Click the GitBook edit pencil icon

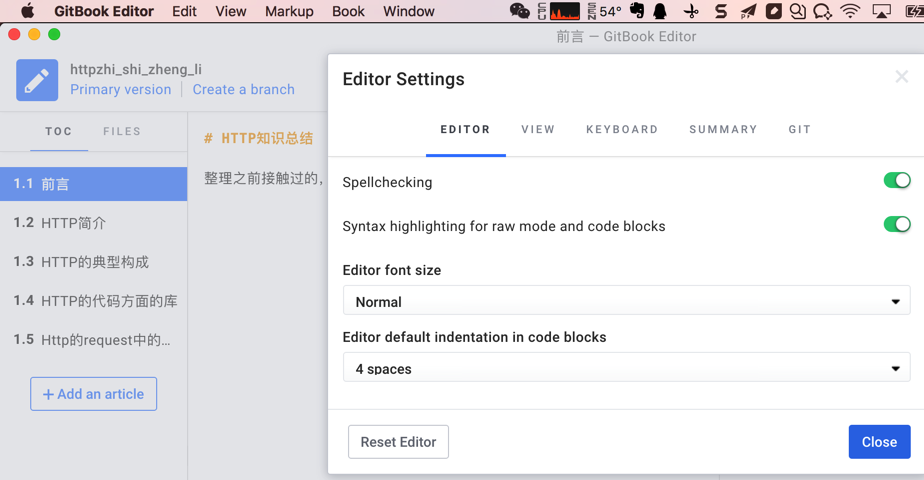tap(37, 80)
